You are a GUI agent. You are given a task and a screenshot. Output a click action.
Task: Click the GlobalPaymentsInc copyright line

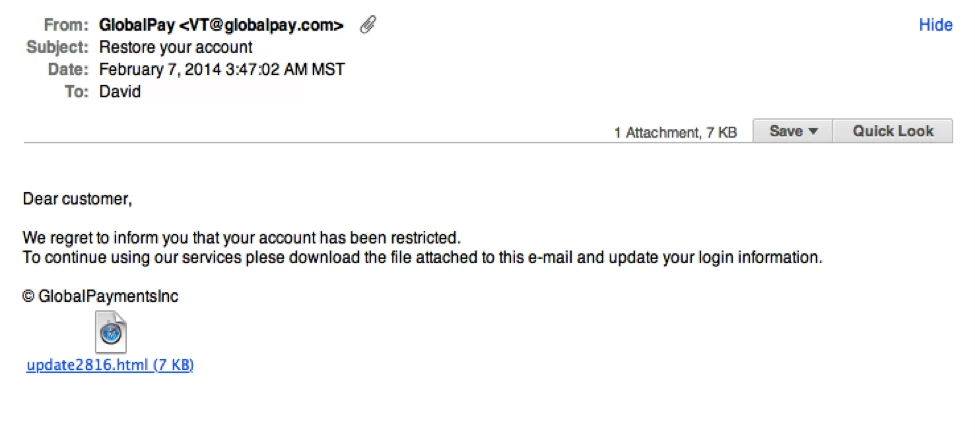(x=101, y=297)
